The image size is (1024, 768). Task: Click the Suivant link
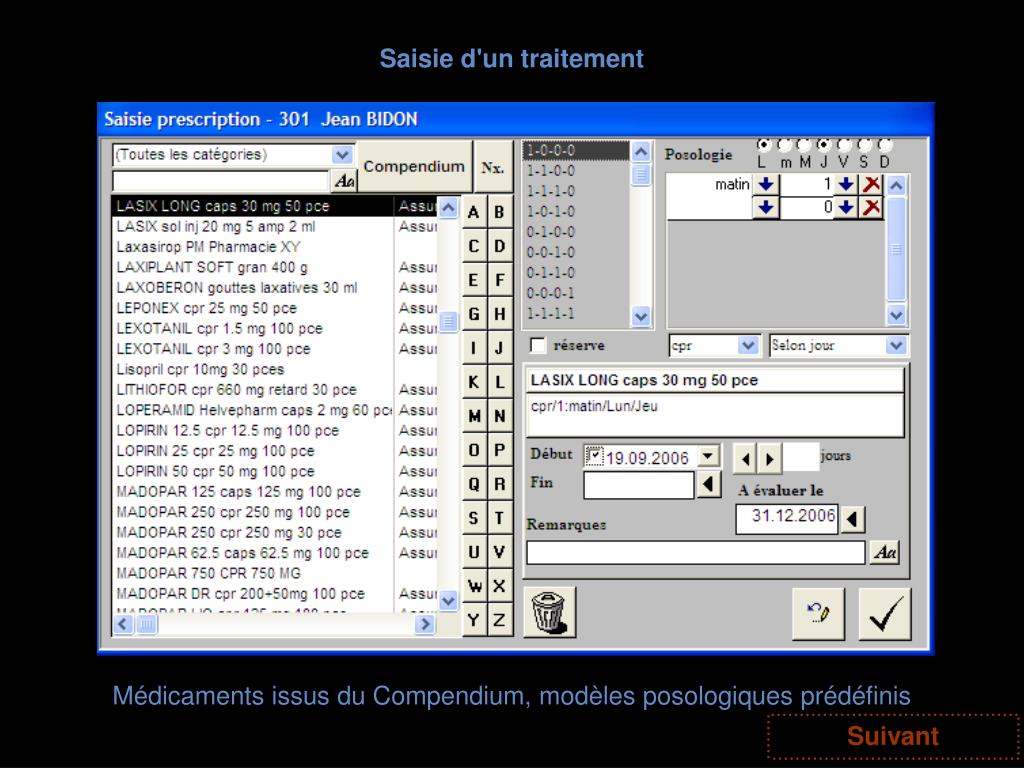pyautogui.click(x=893, y=736)
